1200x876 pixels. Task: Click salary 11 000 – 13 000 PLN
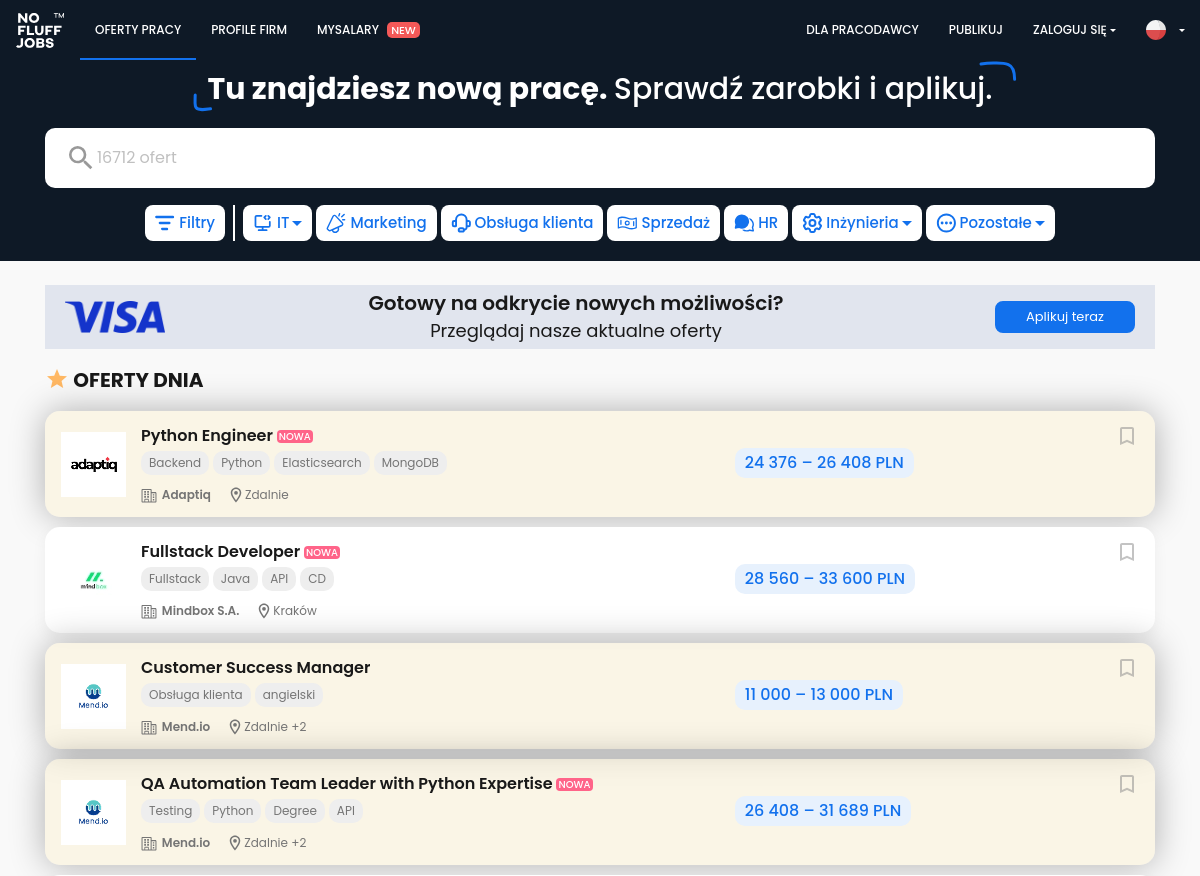[x=819, y=695]
